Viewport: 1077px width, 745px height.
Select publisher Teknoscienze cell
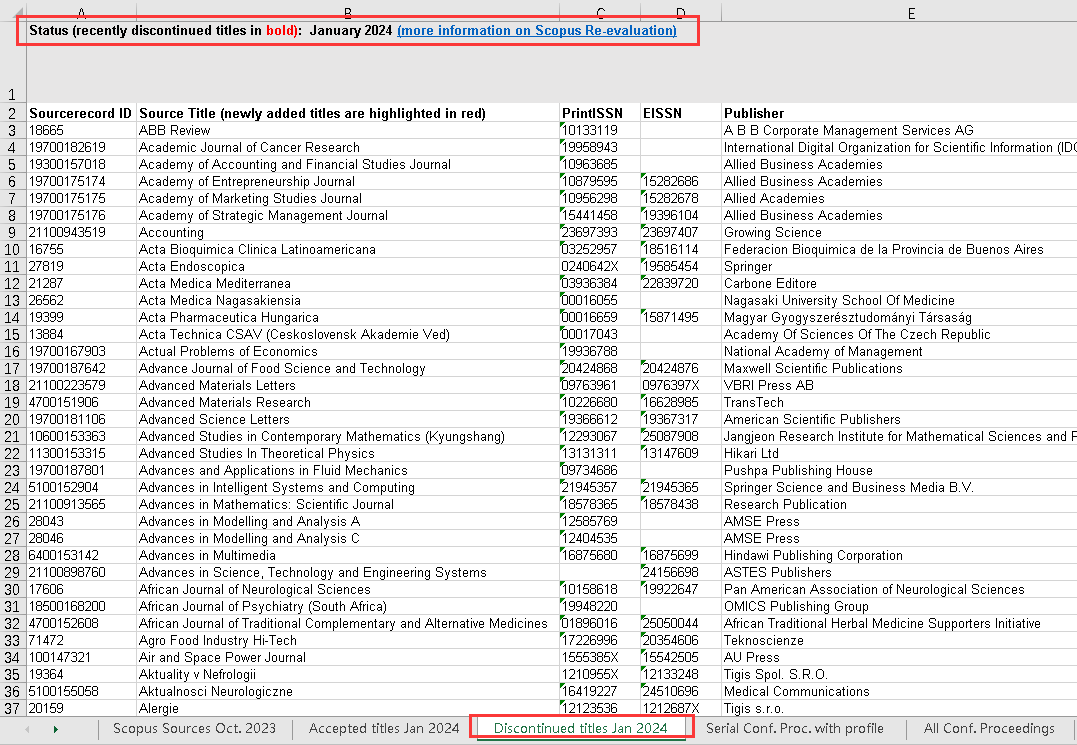coord(899,641)
